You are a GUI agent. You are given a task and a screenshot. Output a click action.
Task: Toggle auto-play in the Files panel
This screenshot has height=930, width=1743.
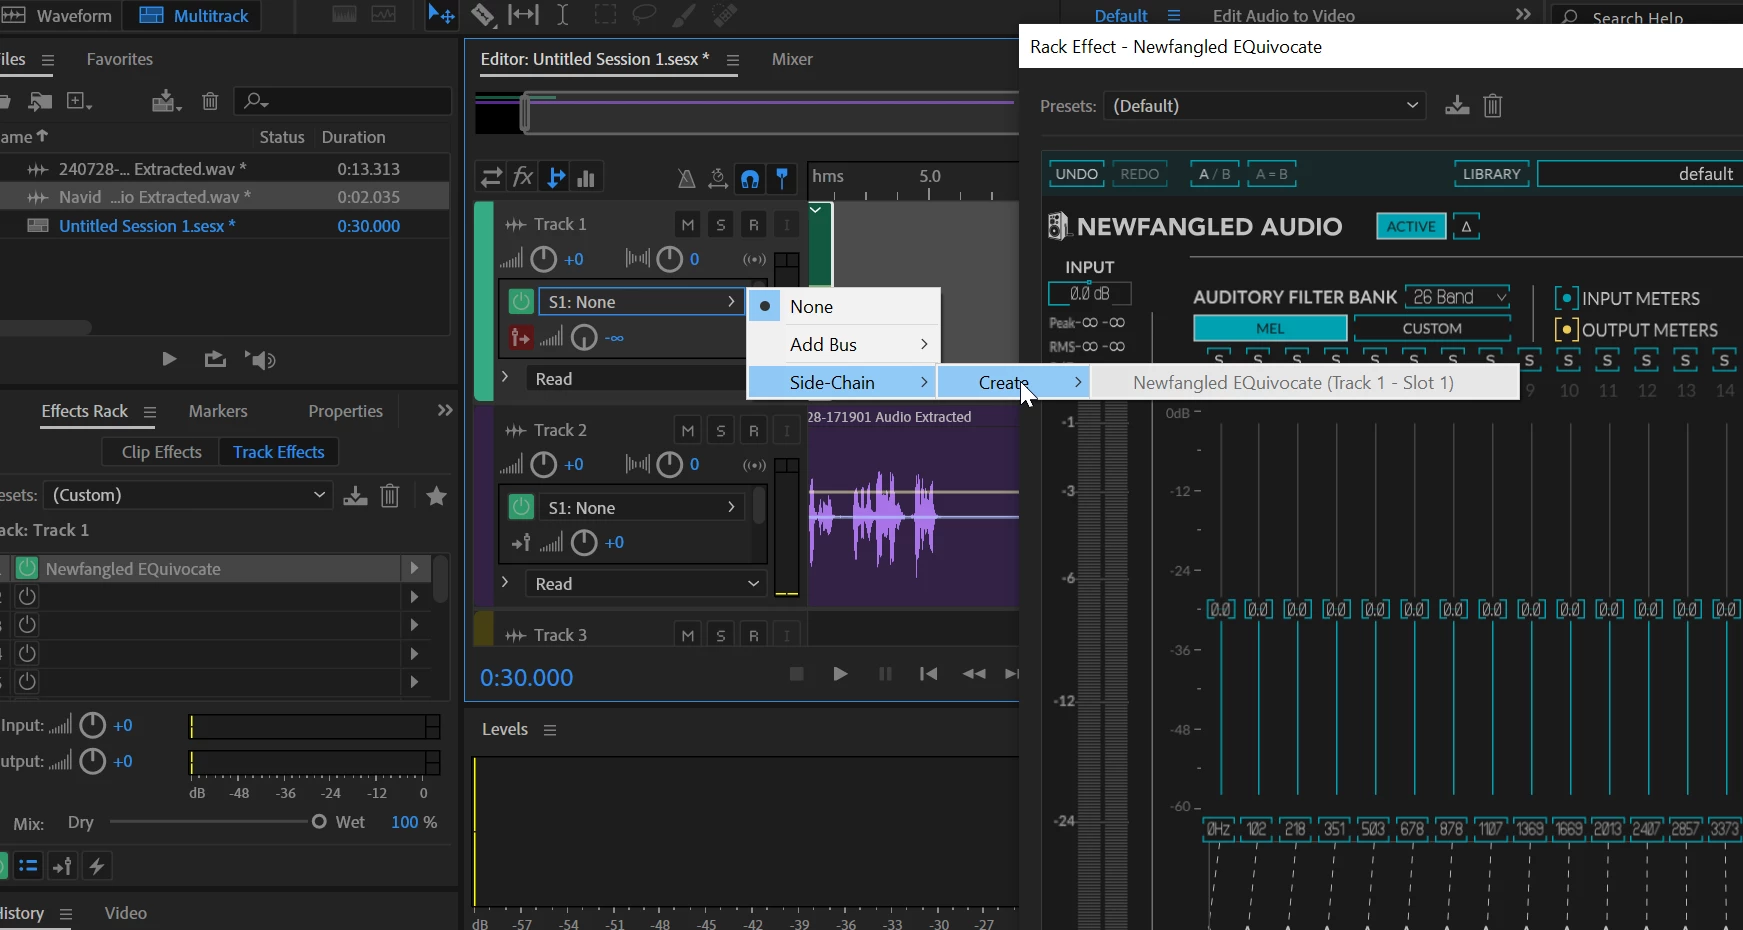(x=261, y=360)
